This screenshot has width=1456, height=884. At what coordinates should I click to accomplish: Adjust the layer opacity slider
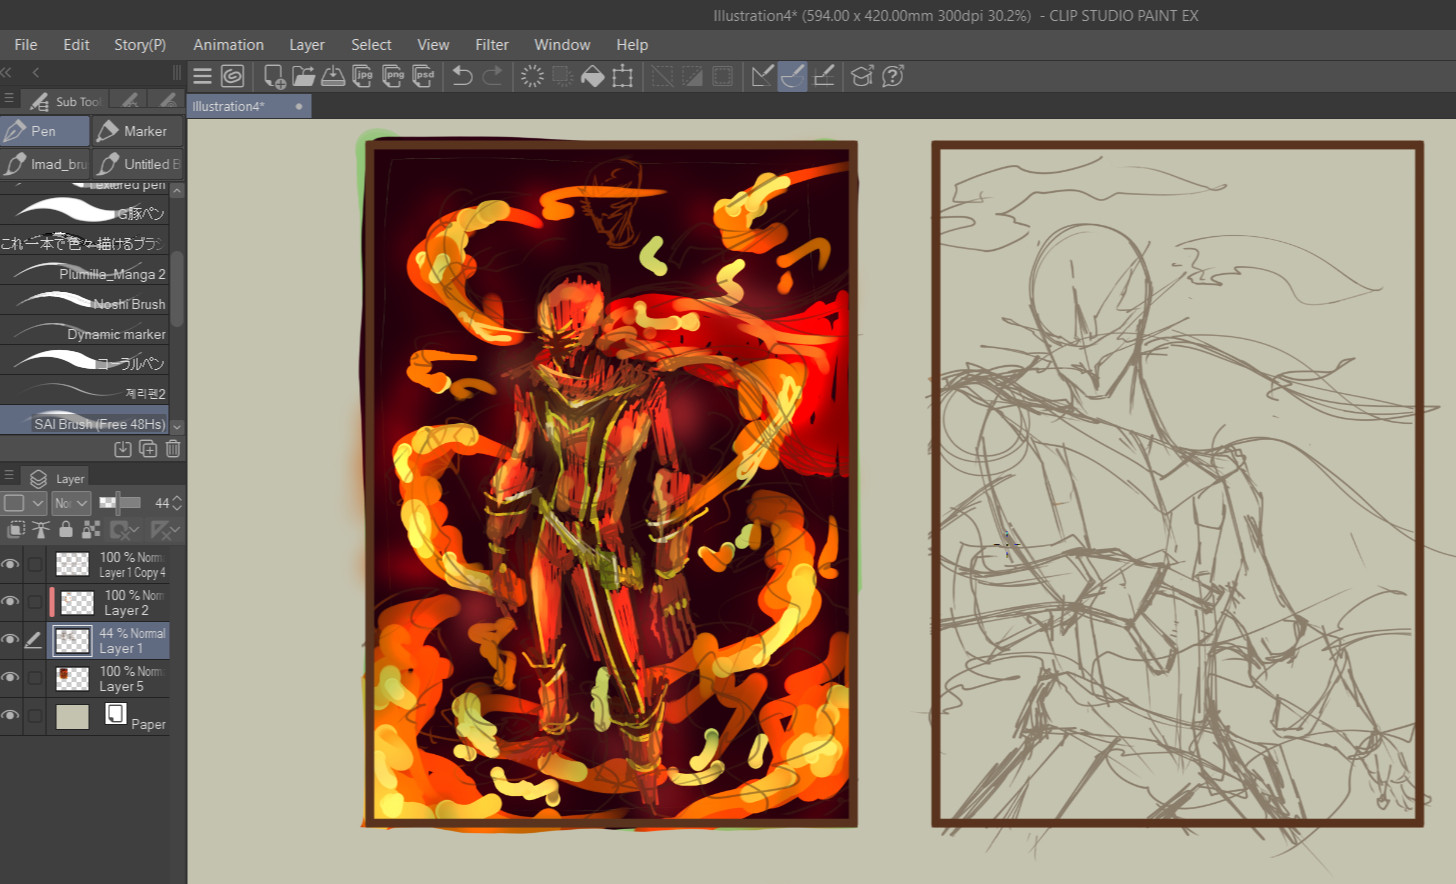120,502
